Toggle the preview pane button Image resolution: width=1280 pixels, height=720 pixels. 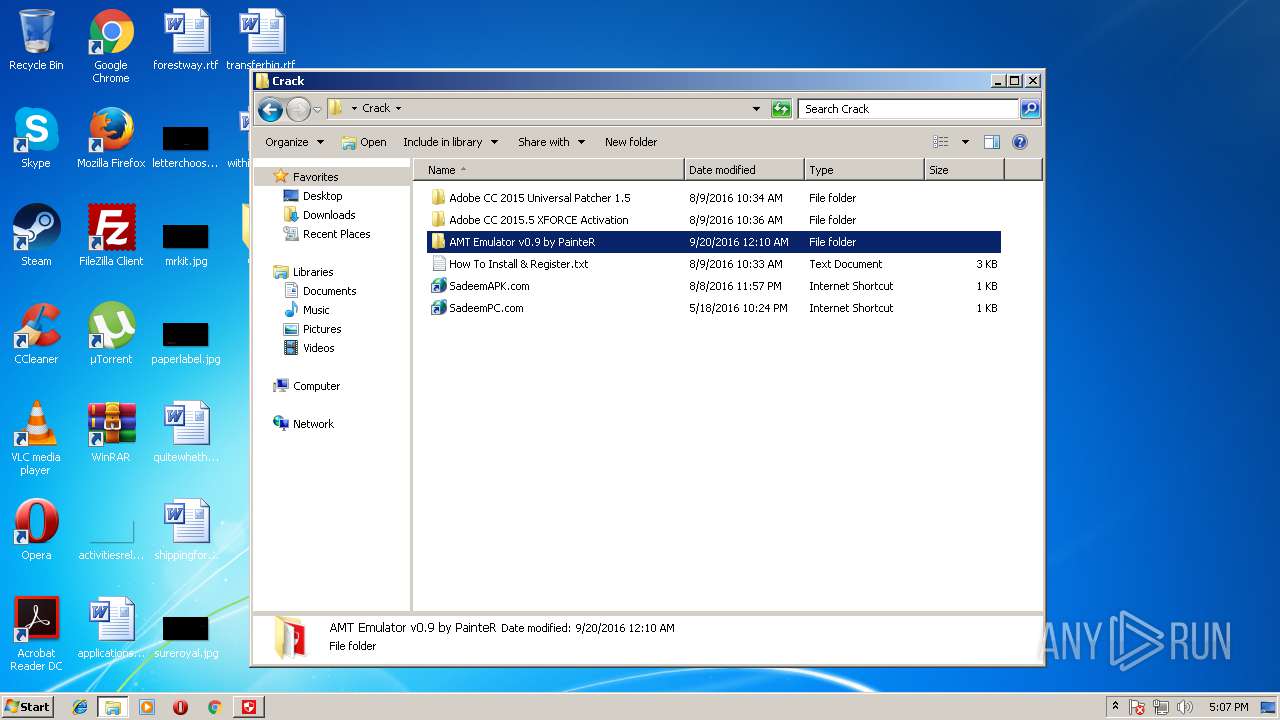click(992, 142)
